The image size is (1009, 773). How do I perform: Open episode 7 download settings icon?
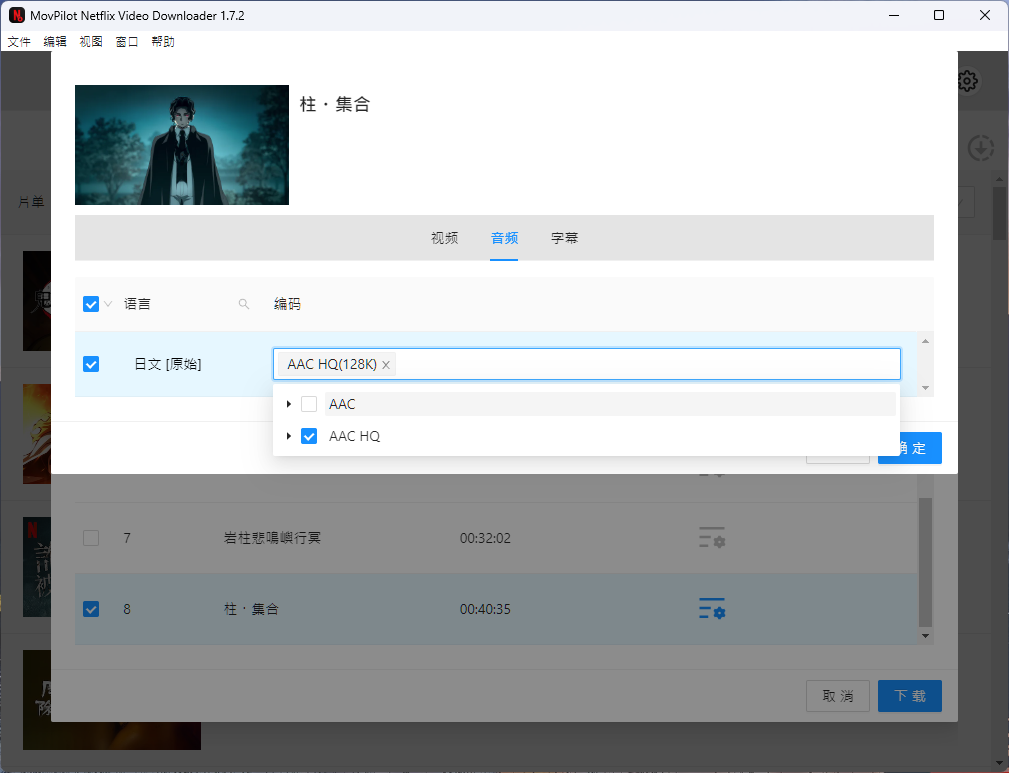(x=711, y=538)
